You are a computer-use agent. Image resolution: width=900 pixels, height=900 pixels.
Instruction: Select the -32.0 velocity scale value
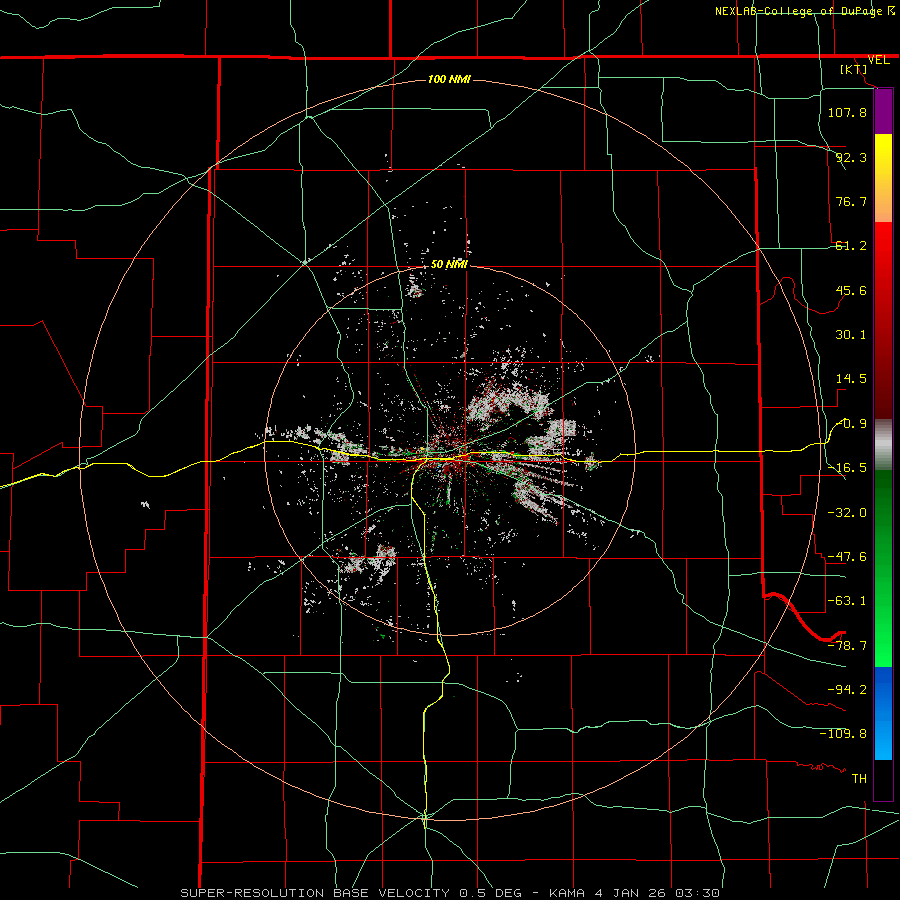pyautogui.click(x=847, y=513)
